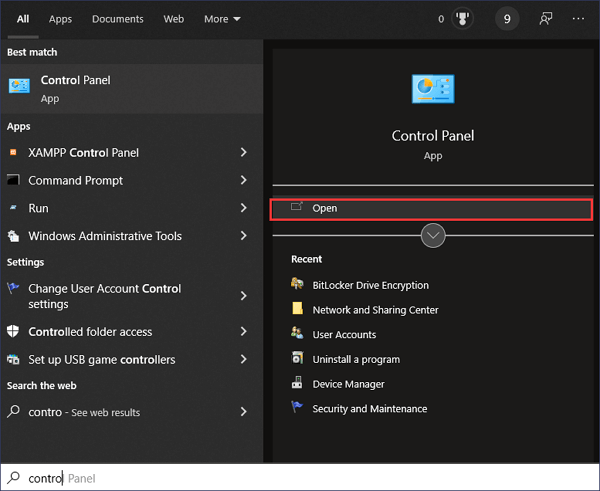Click the search input box at bottom
Viewport: 600px width, 491px height.
(300, 478)
